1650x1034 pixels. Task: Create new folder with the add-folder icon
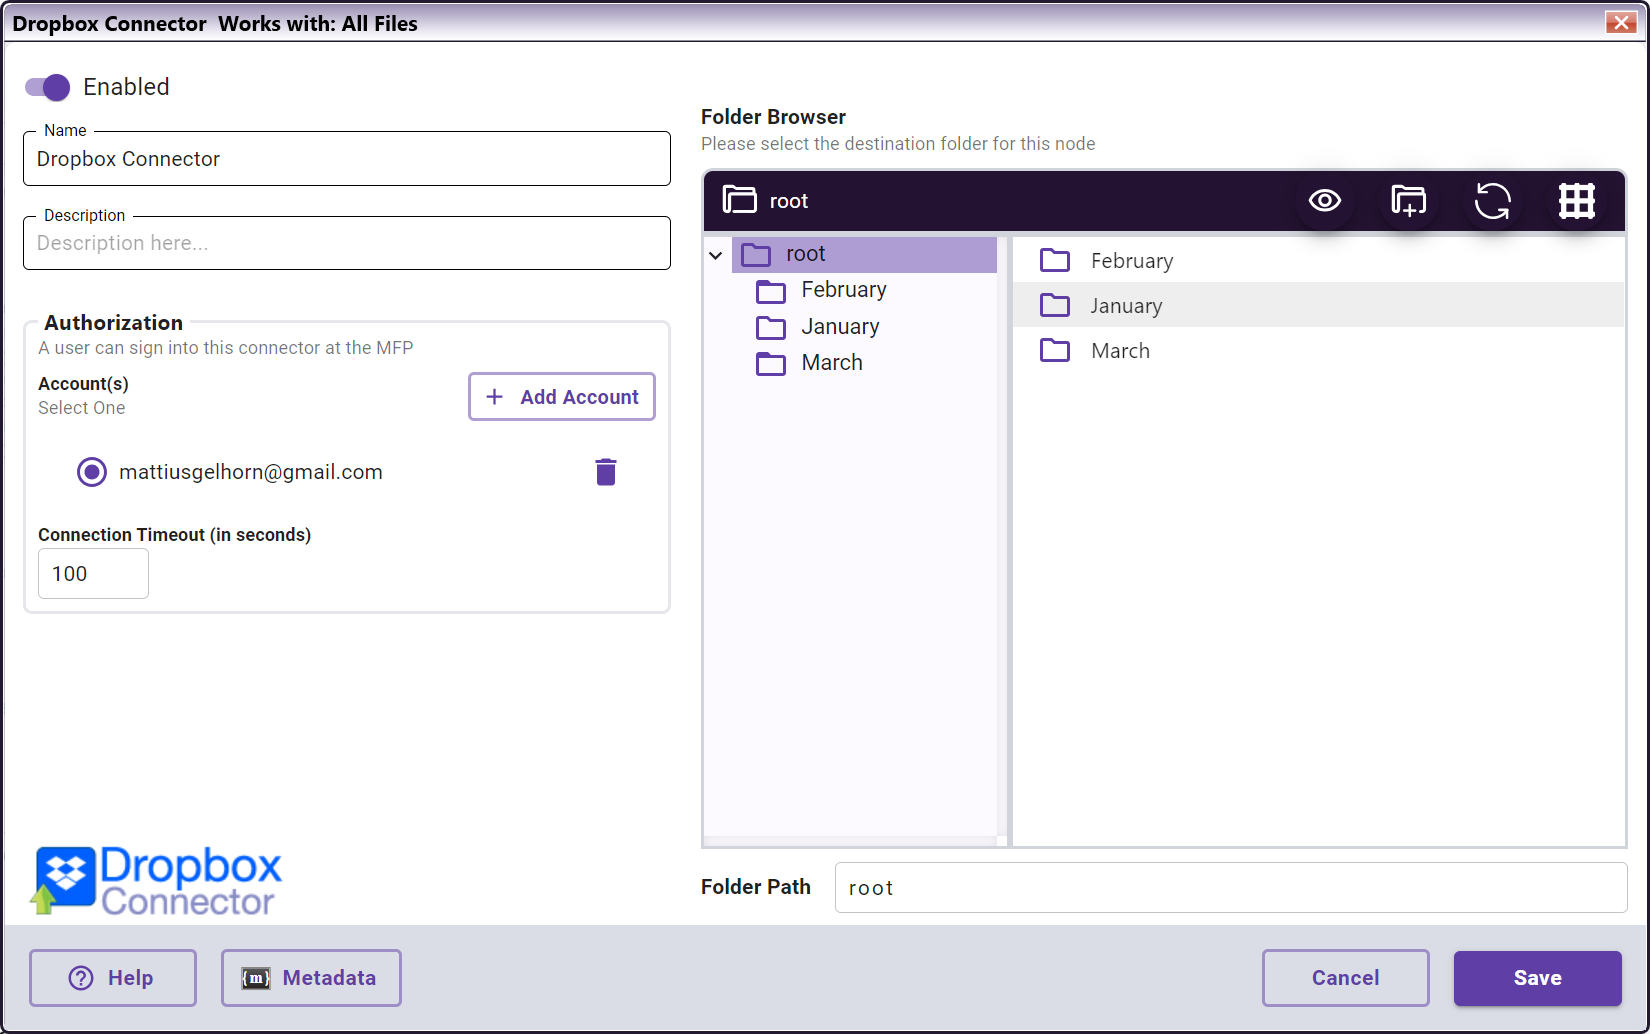click(x=1409, y=201)
